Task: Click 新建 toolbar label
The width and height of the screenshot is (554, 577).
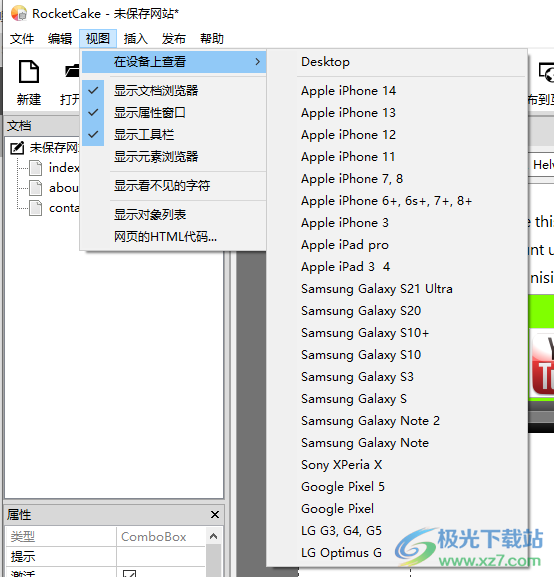Action: tap(29, 99)
